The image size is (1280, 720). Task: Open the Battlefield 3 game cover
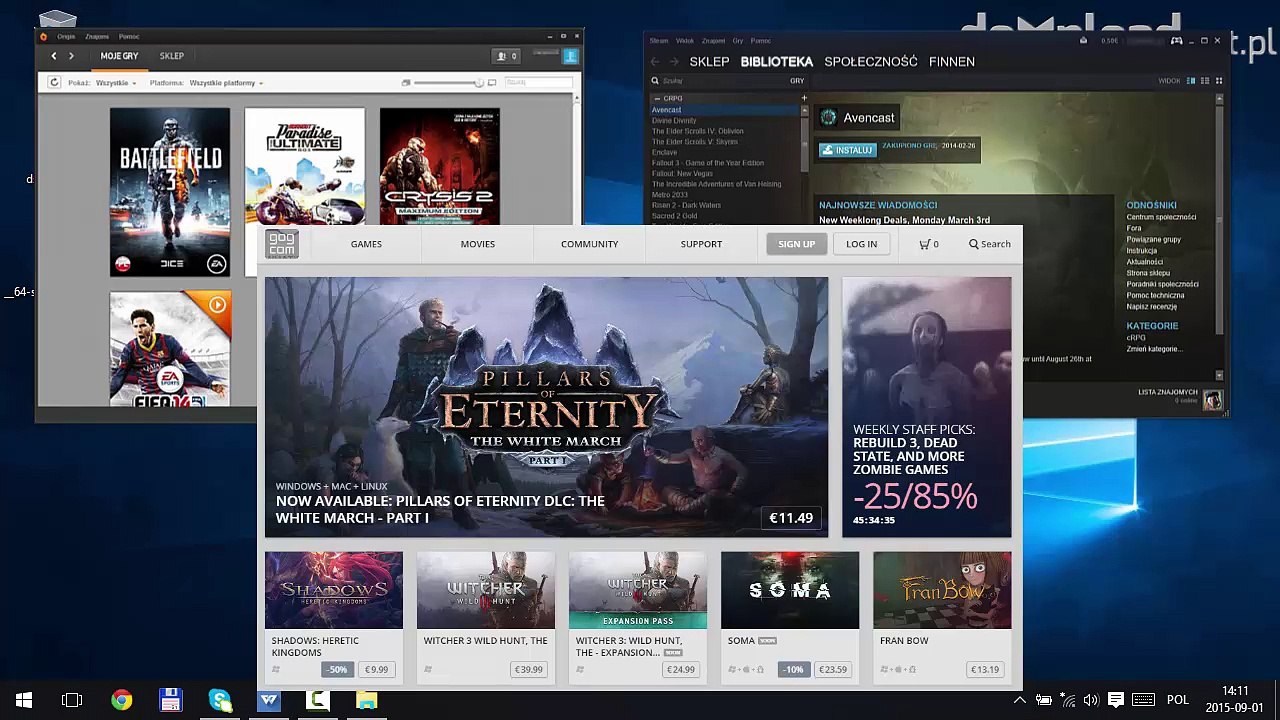point(170,192)
